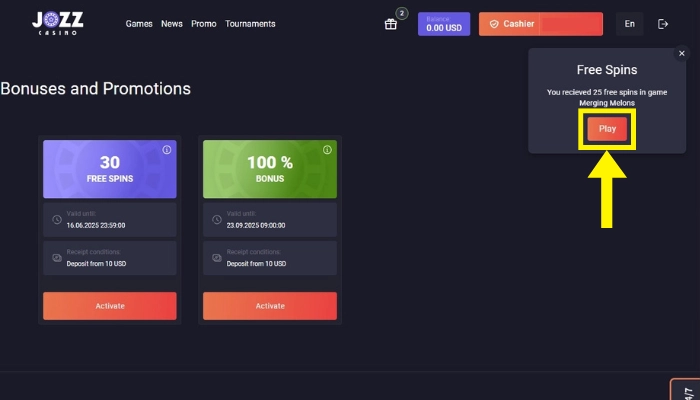Open the En language selector
The width and height of the screenshot is (700, 400).
[x=629, y=24]
